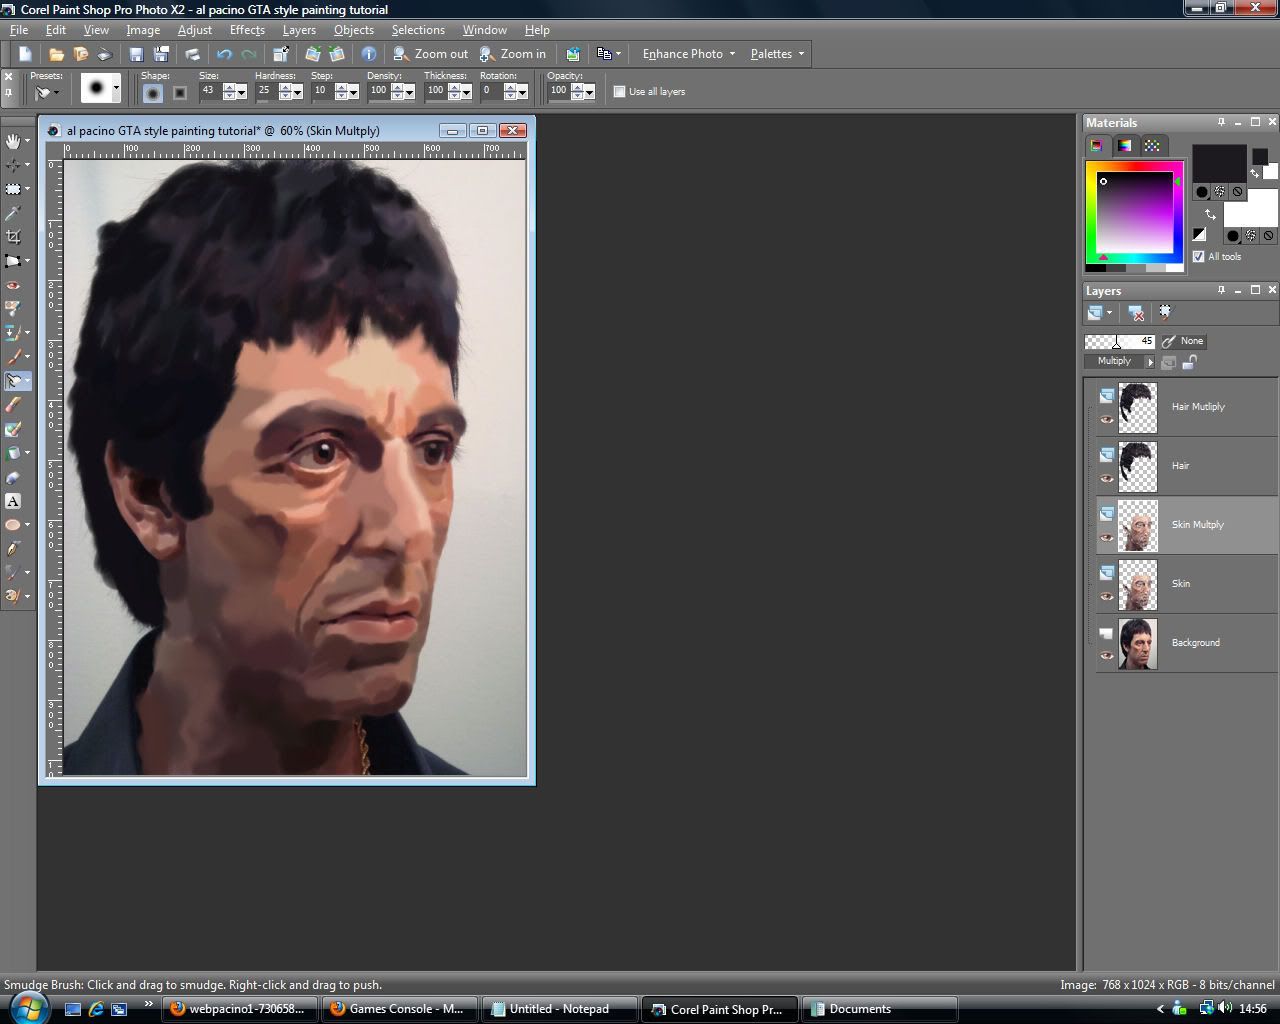The image size is (1280, 1024).
Task: Select the Art Media palette-brush tool
Action: (13, 597)
